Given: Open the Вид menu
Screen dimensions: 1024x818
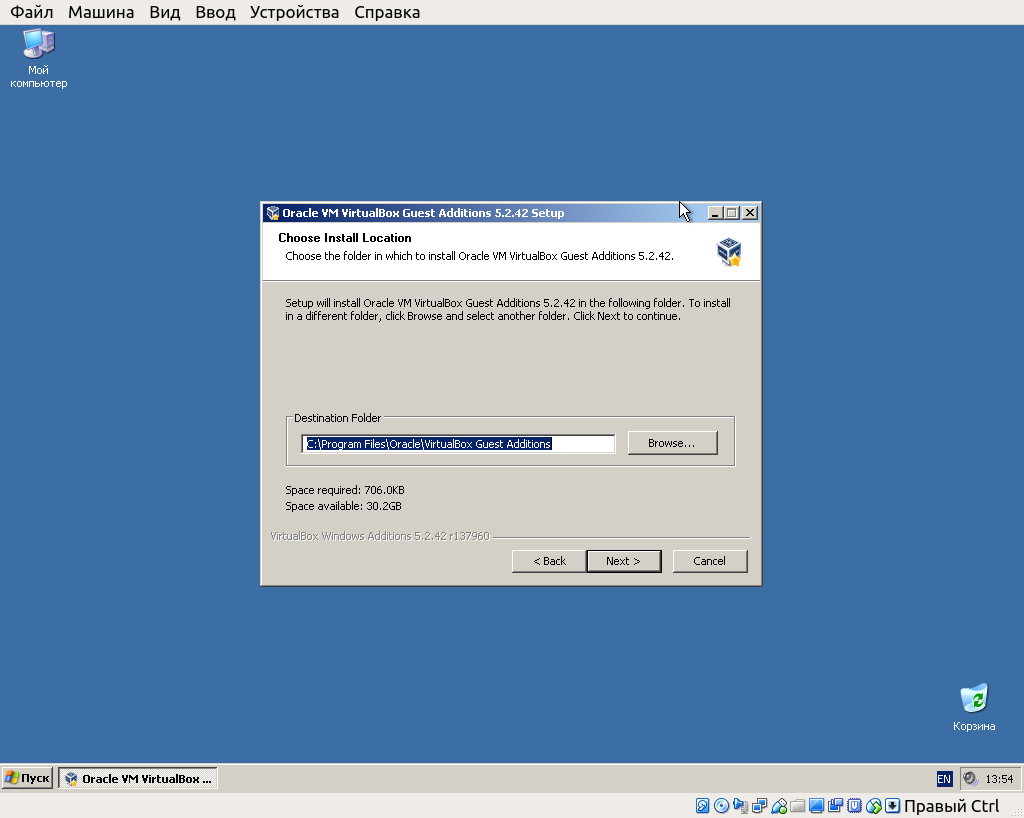Looking at the screenshot, I should (165, 12).
